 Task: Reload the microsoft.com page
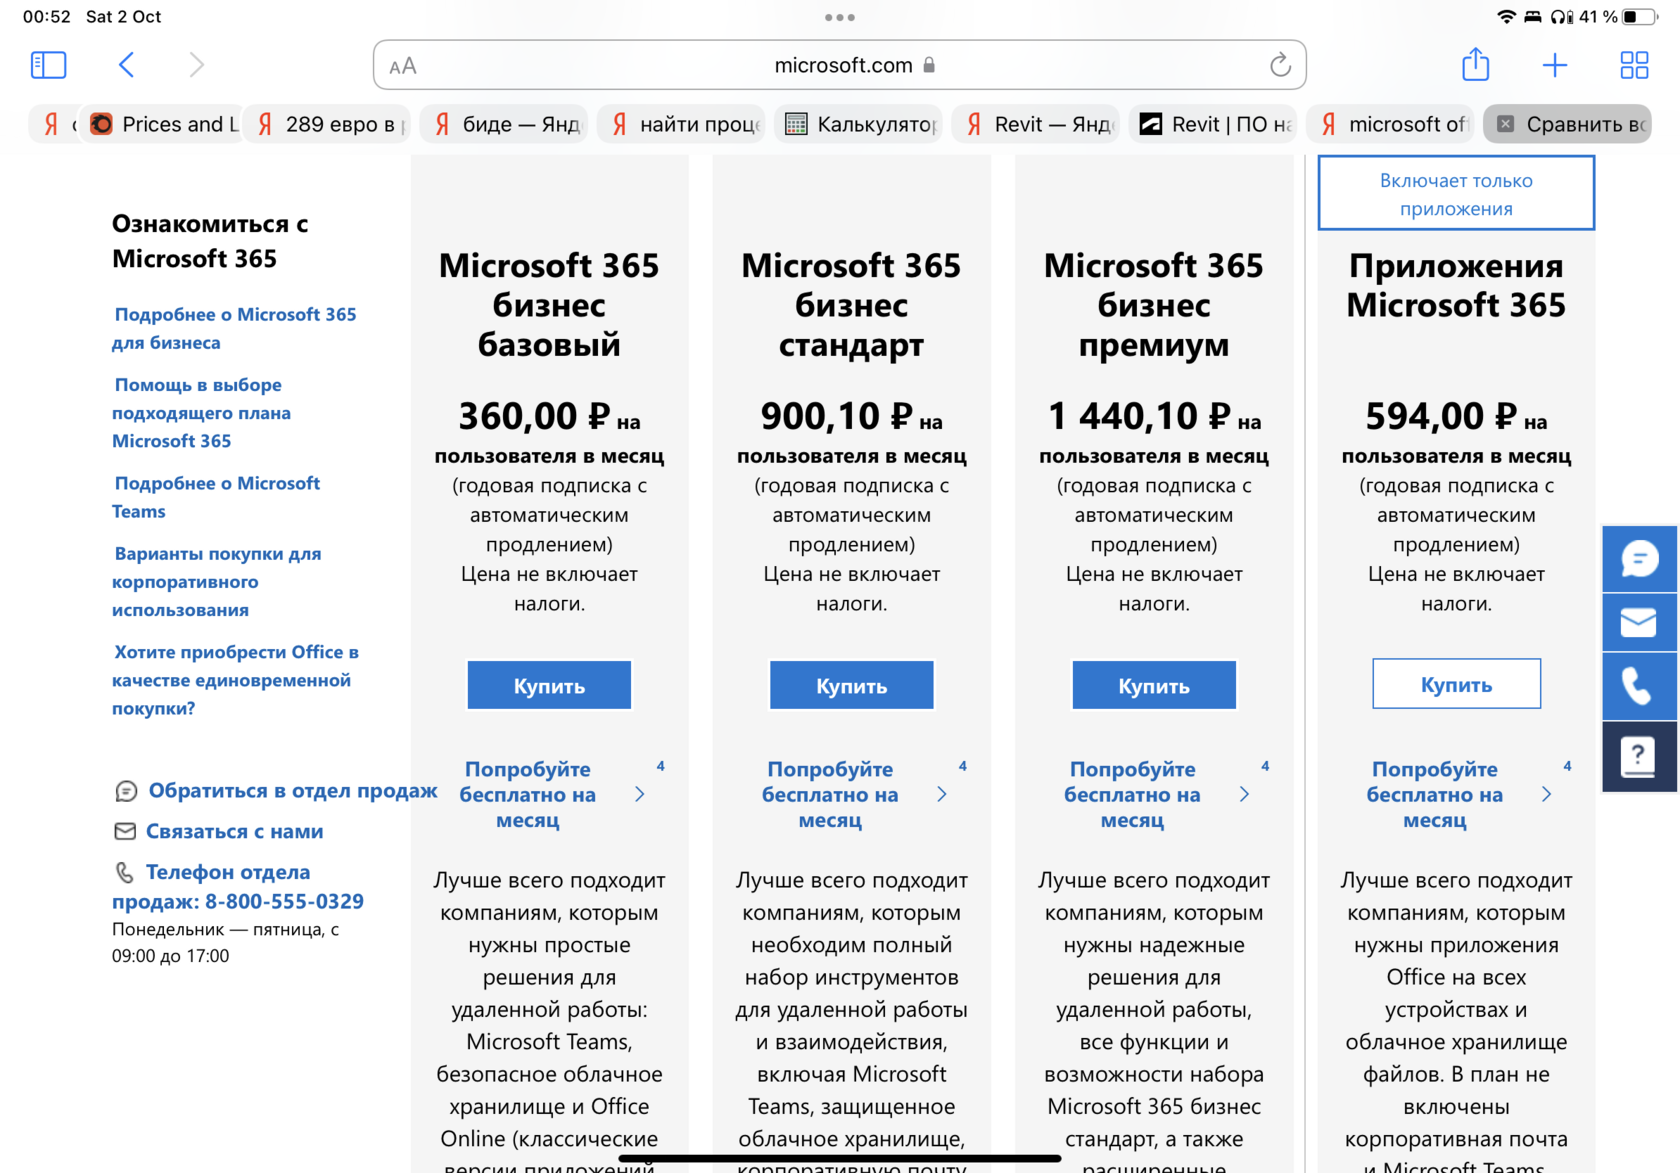pos(1280,66)
